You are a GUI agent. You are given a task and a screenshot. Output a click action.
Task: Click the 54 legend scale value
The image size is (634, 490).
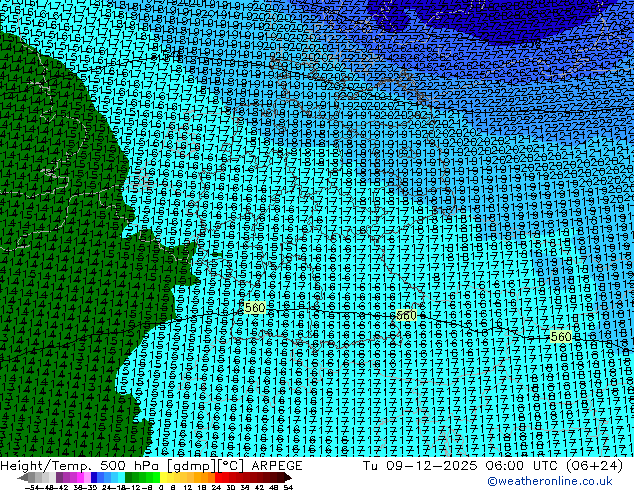pos(288,487)
